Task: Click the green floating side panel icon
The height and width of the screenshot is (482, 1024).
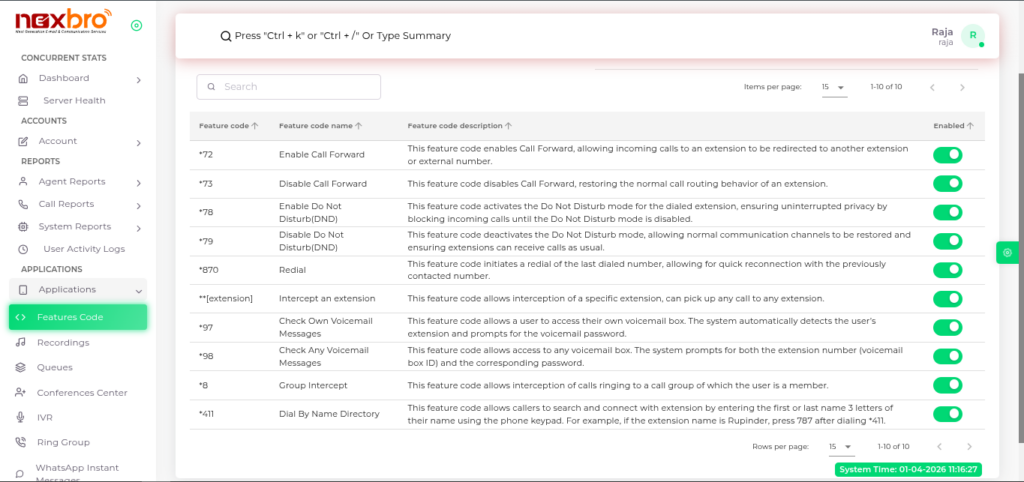Action: click(1007, 253)
